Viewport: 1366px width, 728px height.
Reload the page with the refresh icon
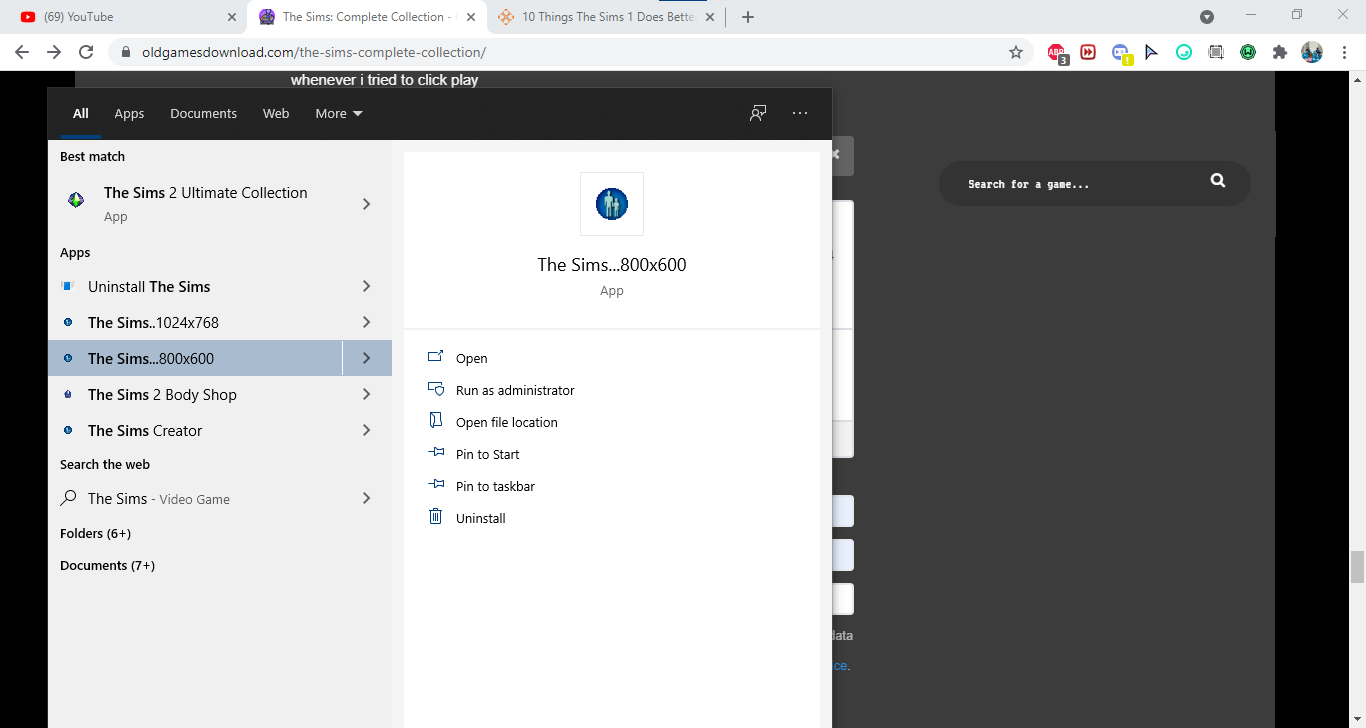pyautogui.click(x=86, y=52)
